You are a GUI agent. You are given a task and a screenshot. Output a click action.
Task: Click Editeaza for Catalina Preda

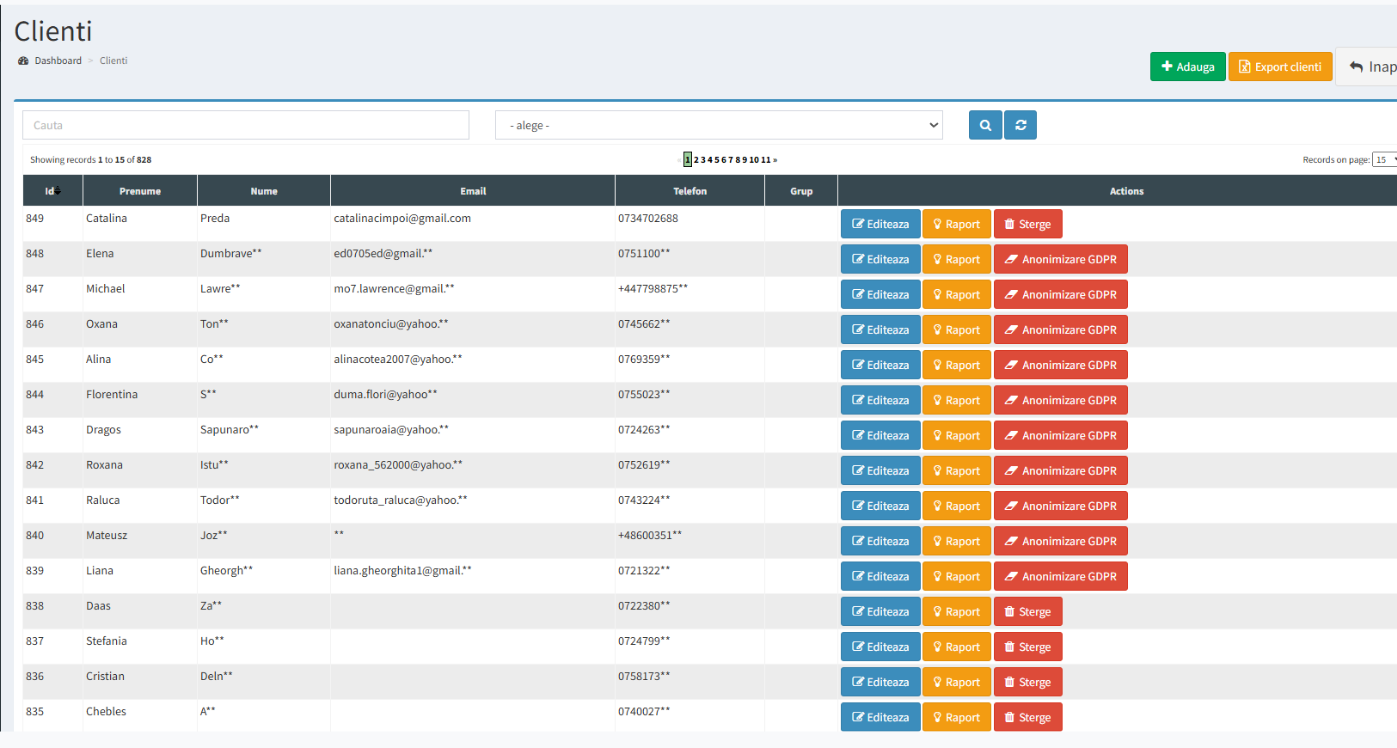tap(880, 224)
